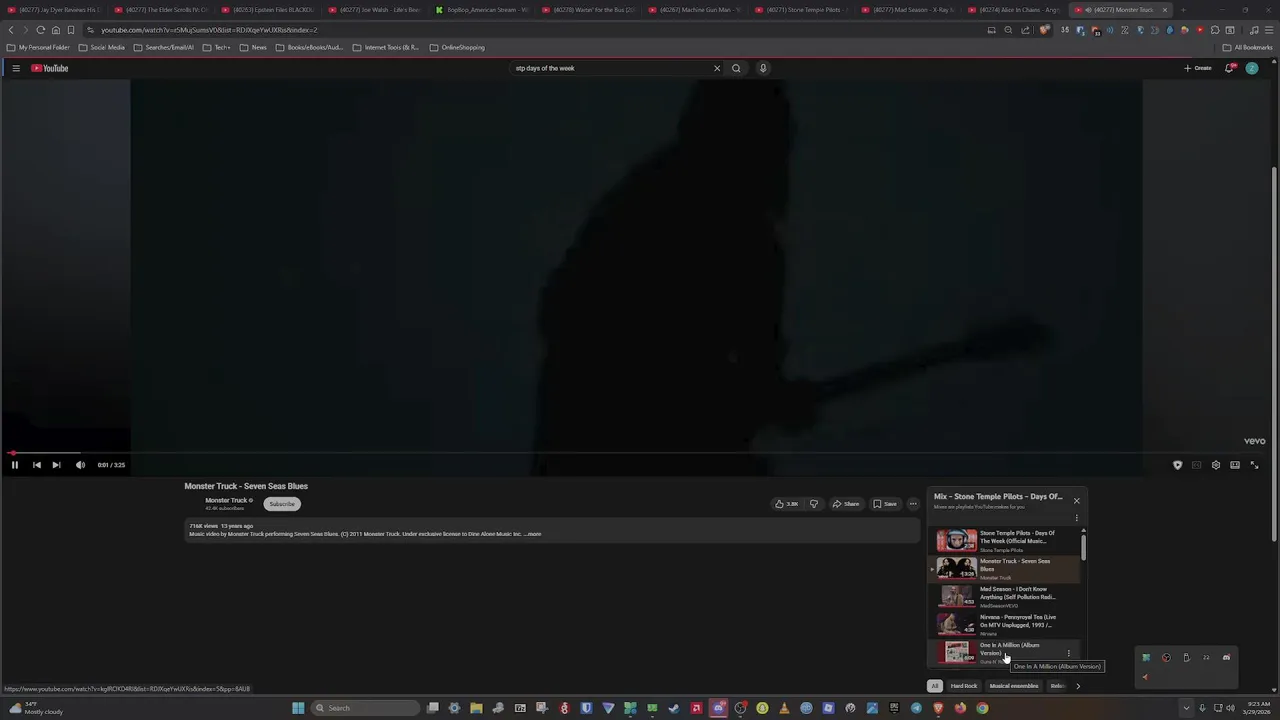The width and height of the screenshot is (1280, 720).
Task: Dislike the video with thumbs down
Action: coord(813,504)
